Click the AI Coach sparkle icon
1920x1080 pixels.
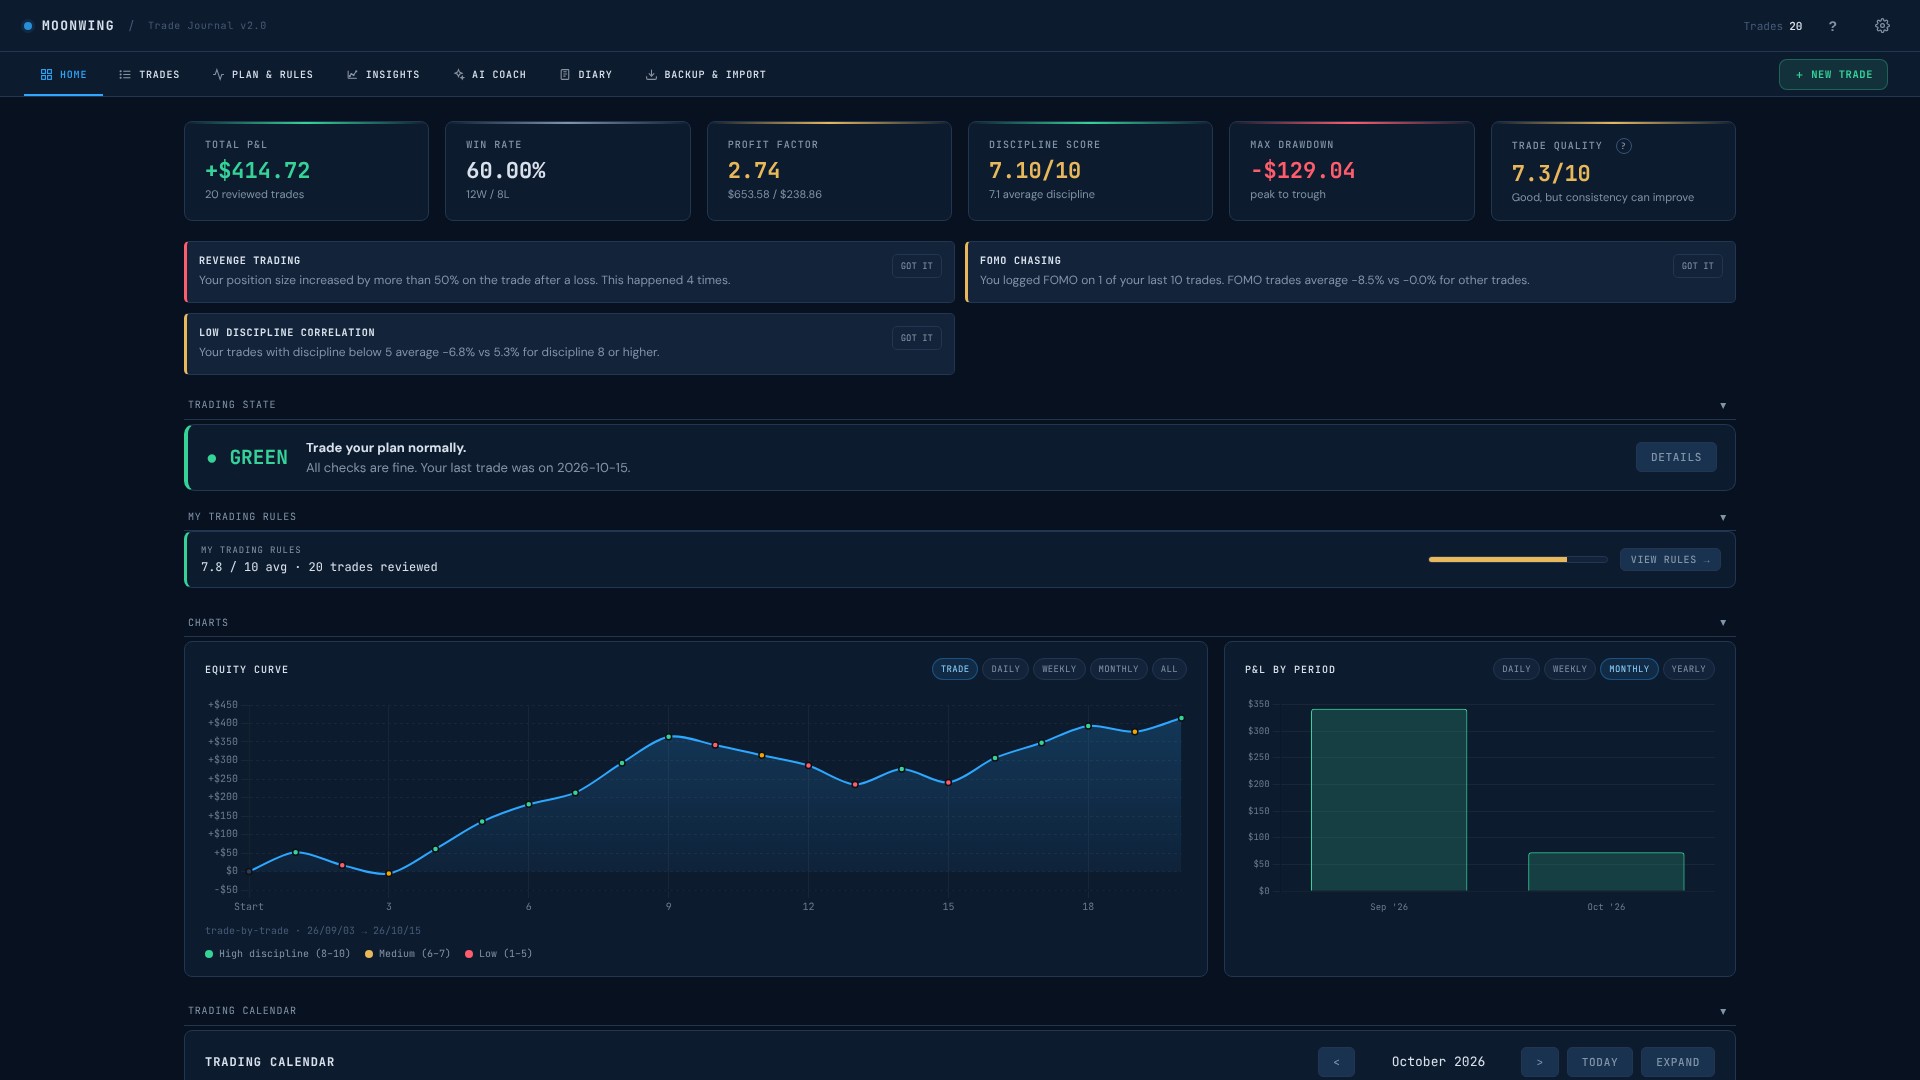pyautogui.click(x=459, y=75)
